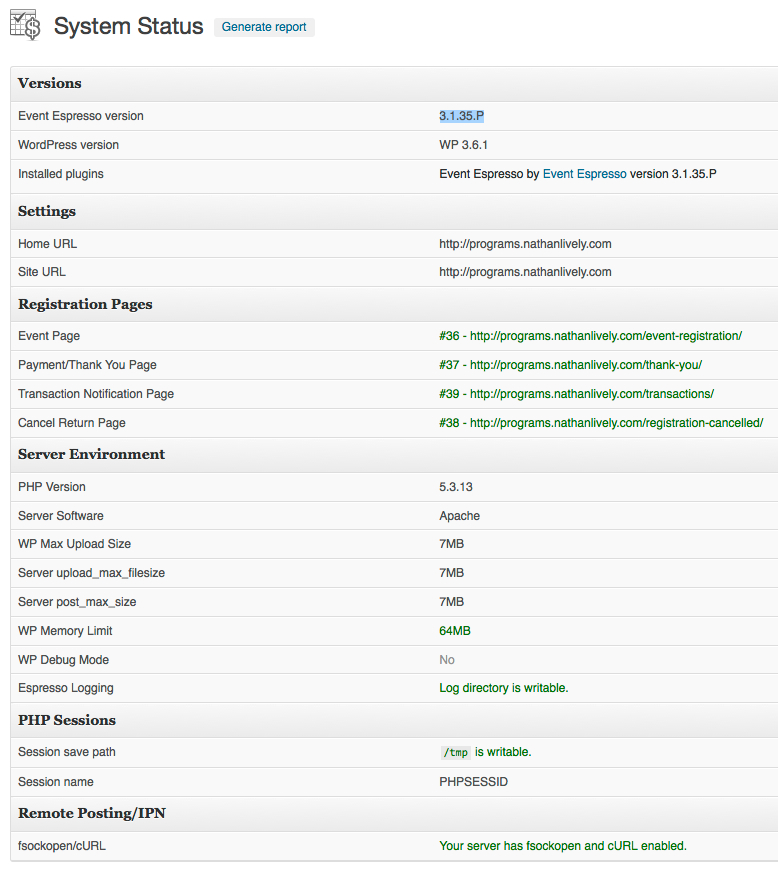The width and height of the screenshot is (778, 873).
Task: Click the System Status page title
Action: (x=128, y=26)
